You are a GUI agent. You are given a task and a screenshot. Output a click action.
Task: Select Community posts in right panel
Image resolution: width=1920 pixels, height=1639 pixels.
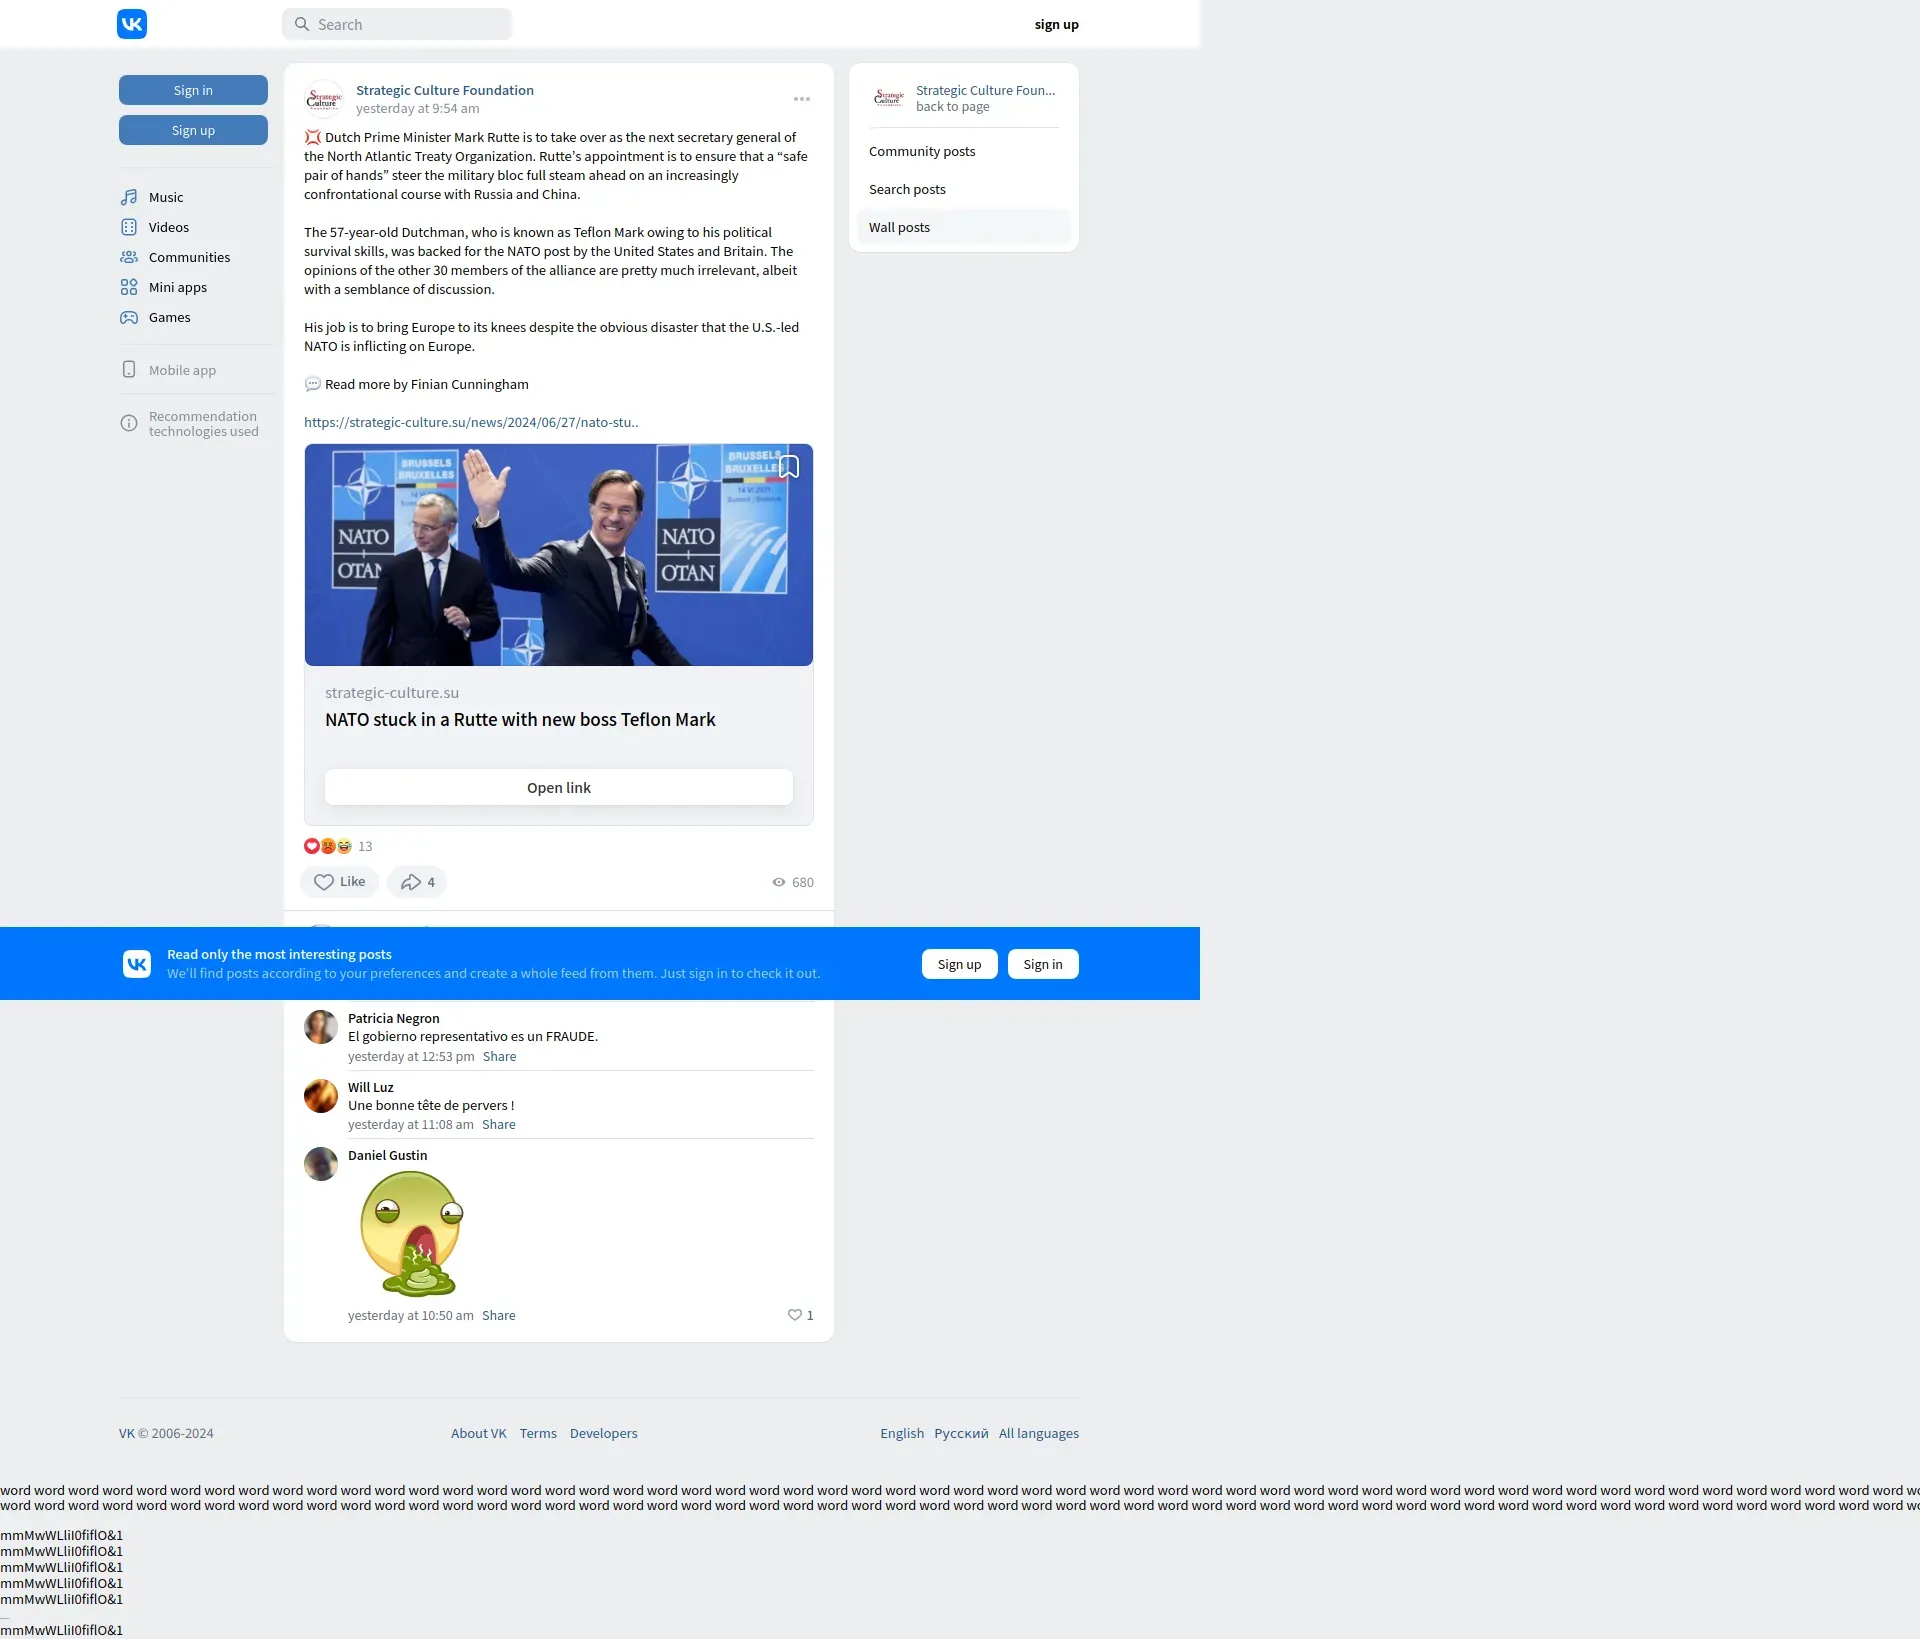[x=922, y=151]
